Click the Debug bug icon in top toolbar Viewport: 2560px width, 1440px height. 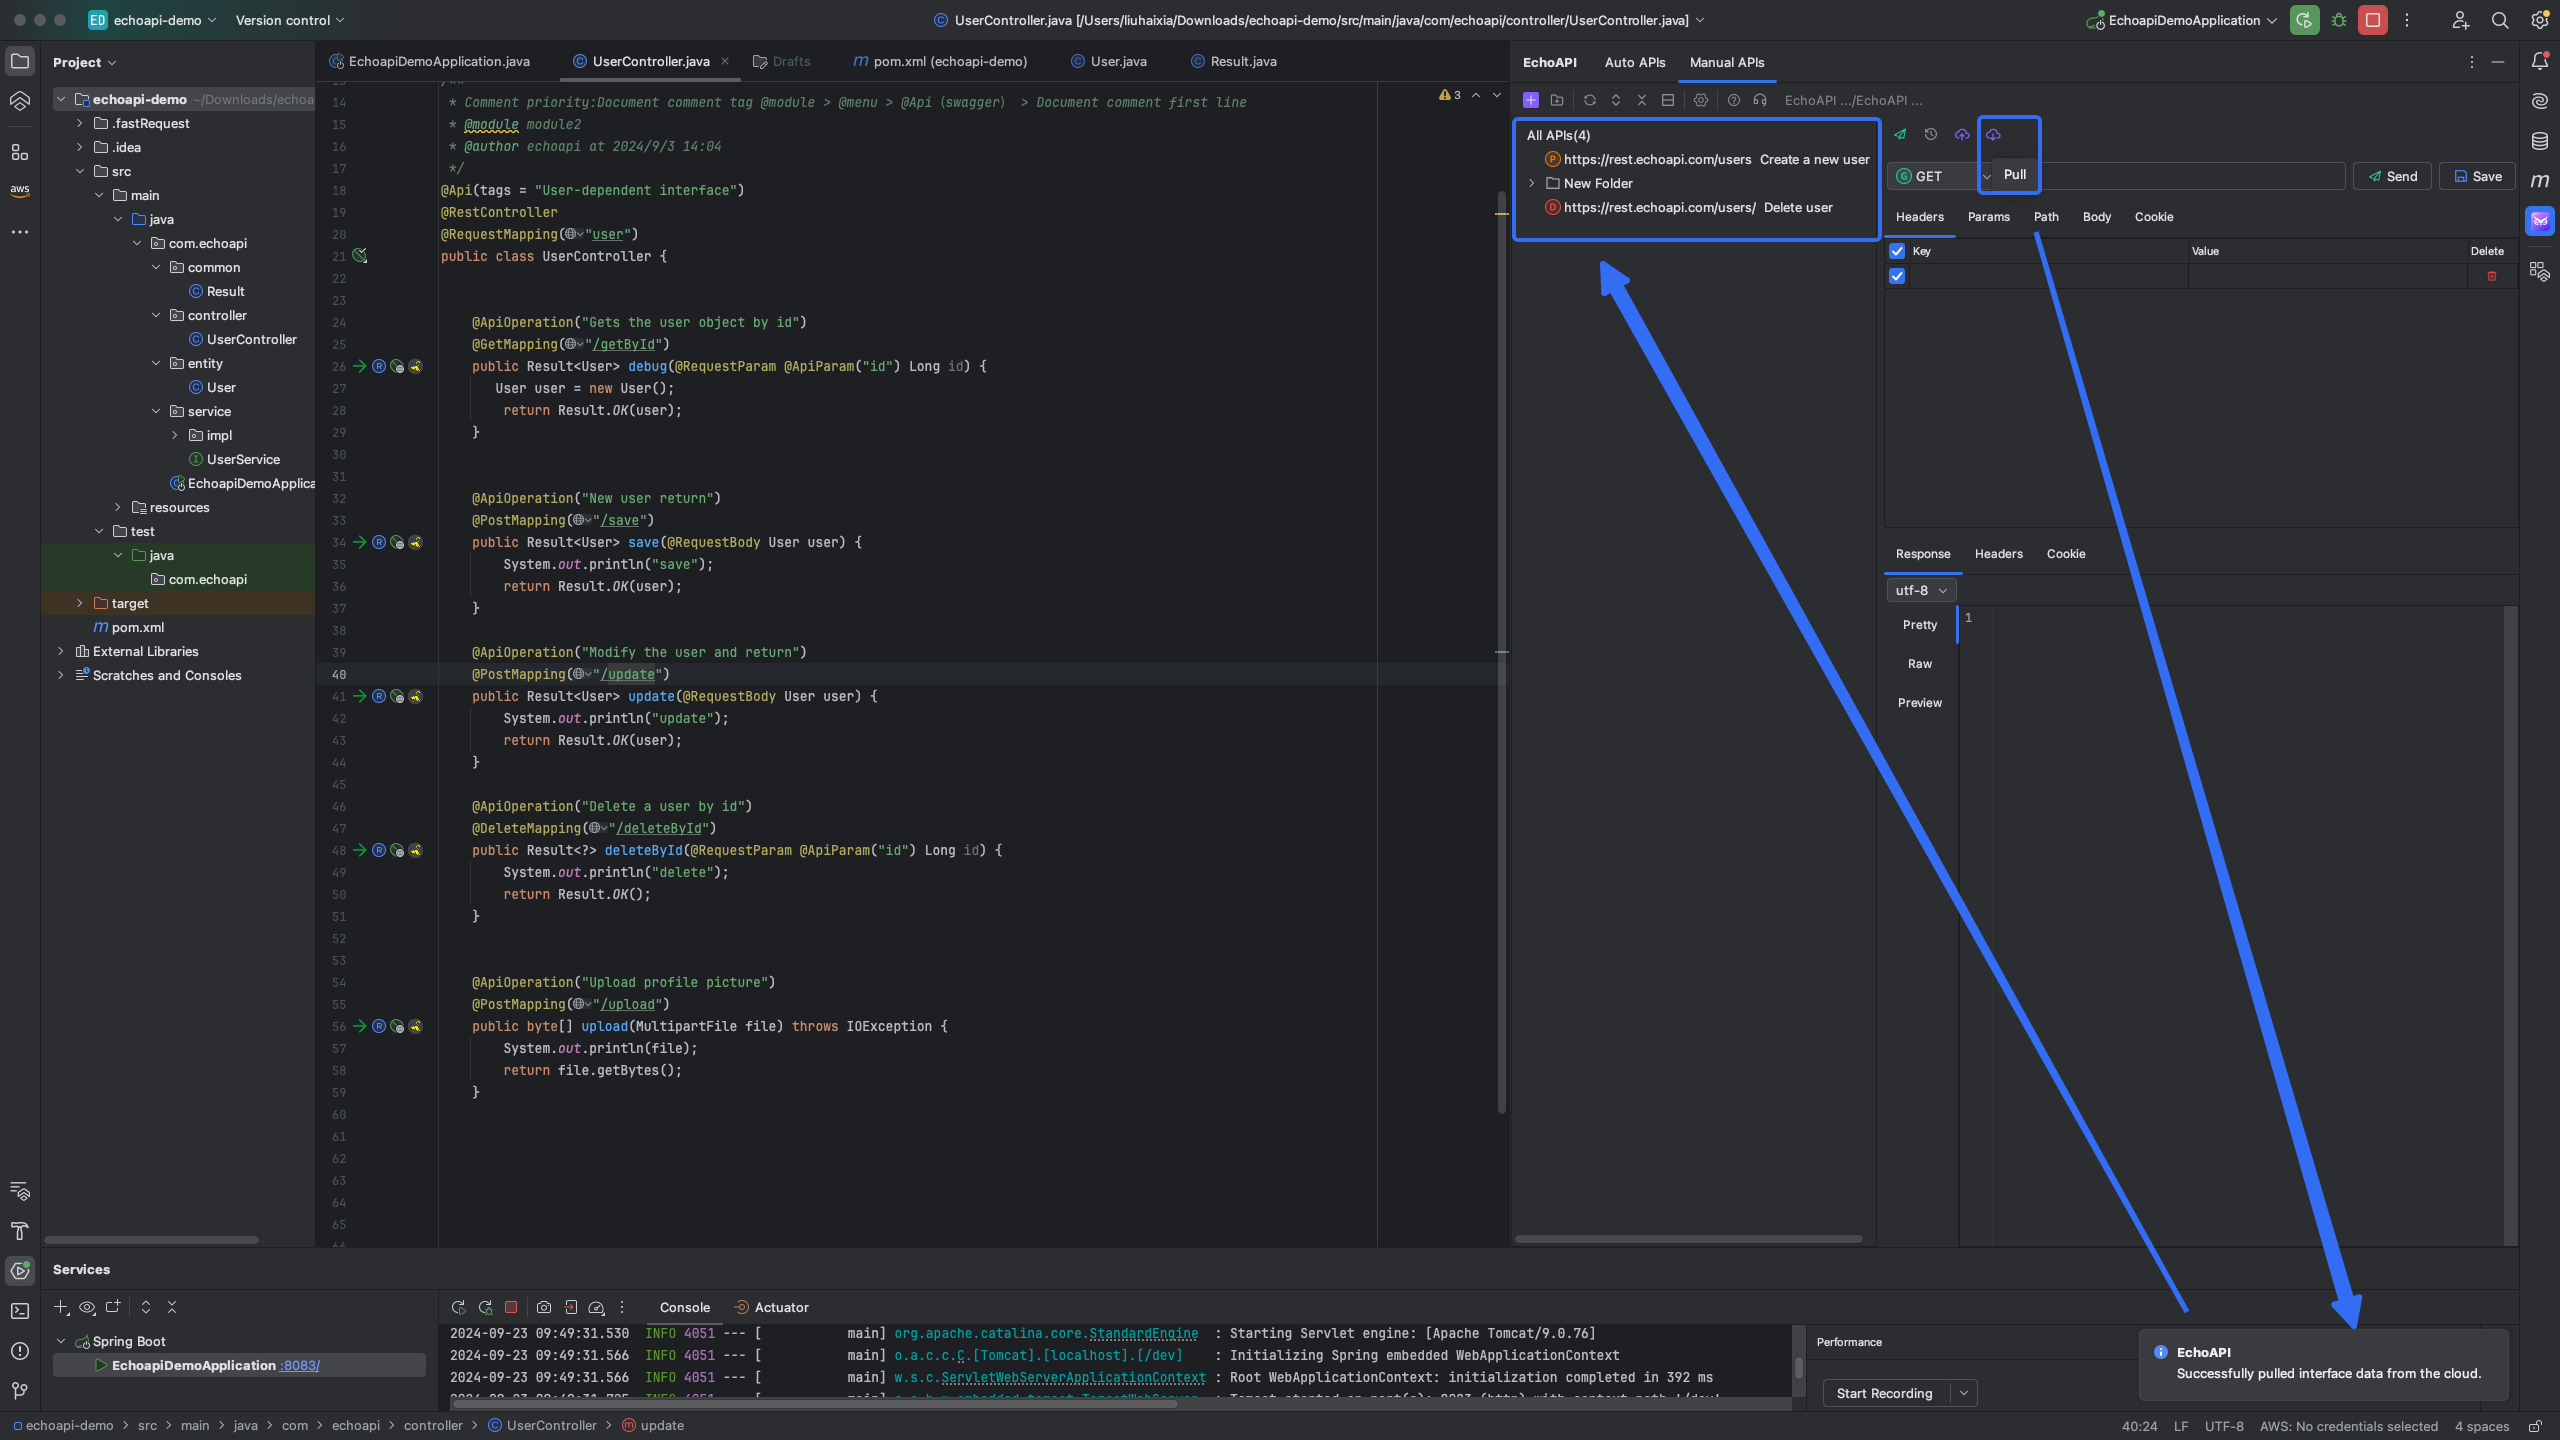point(2338,20)
